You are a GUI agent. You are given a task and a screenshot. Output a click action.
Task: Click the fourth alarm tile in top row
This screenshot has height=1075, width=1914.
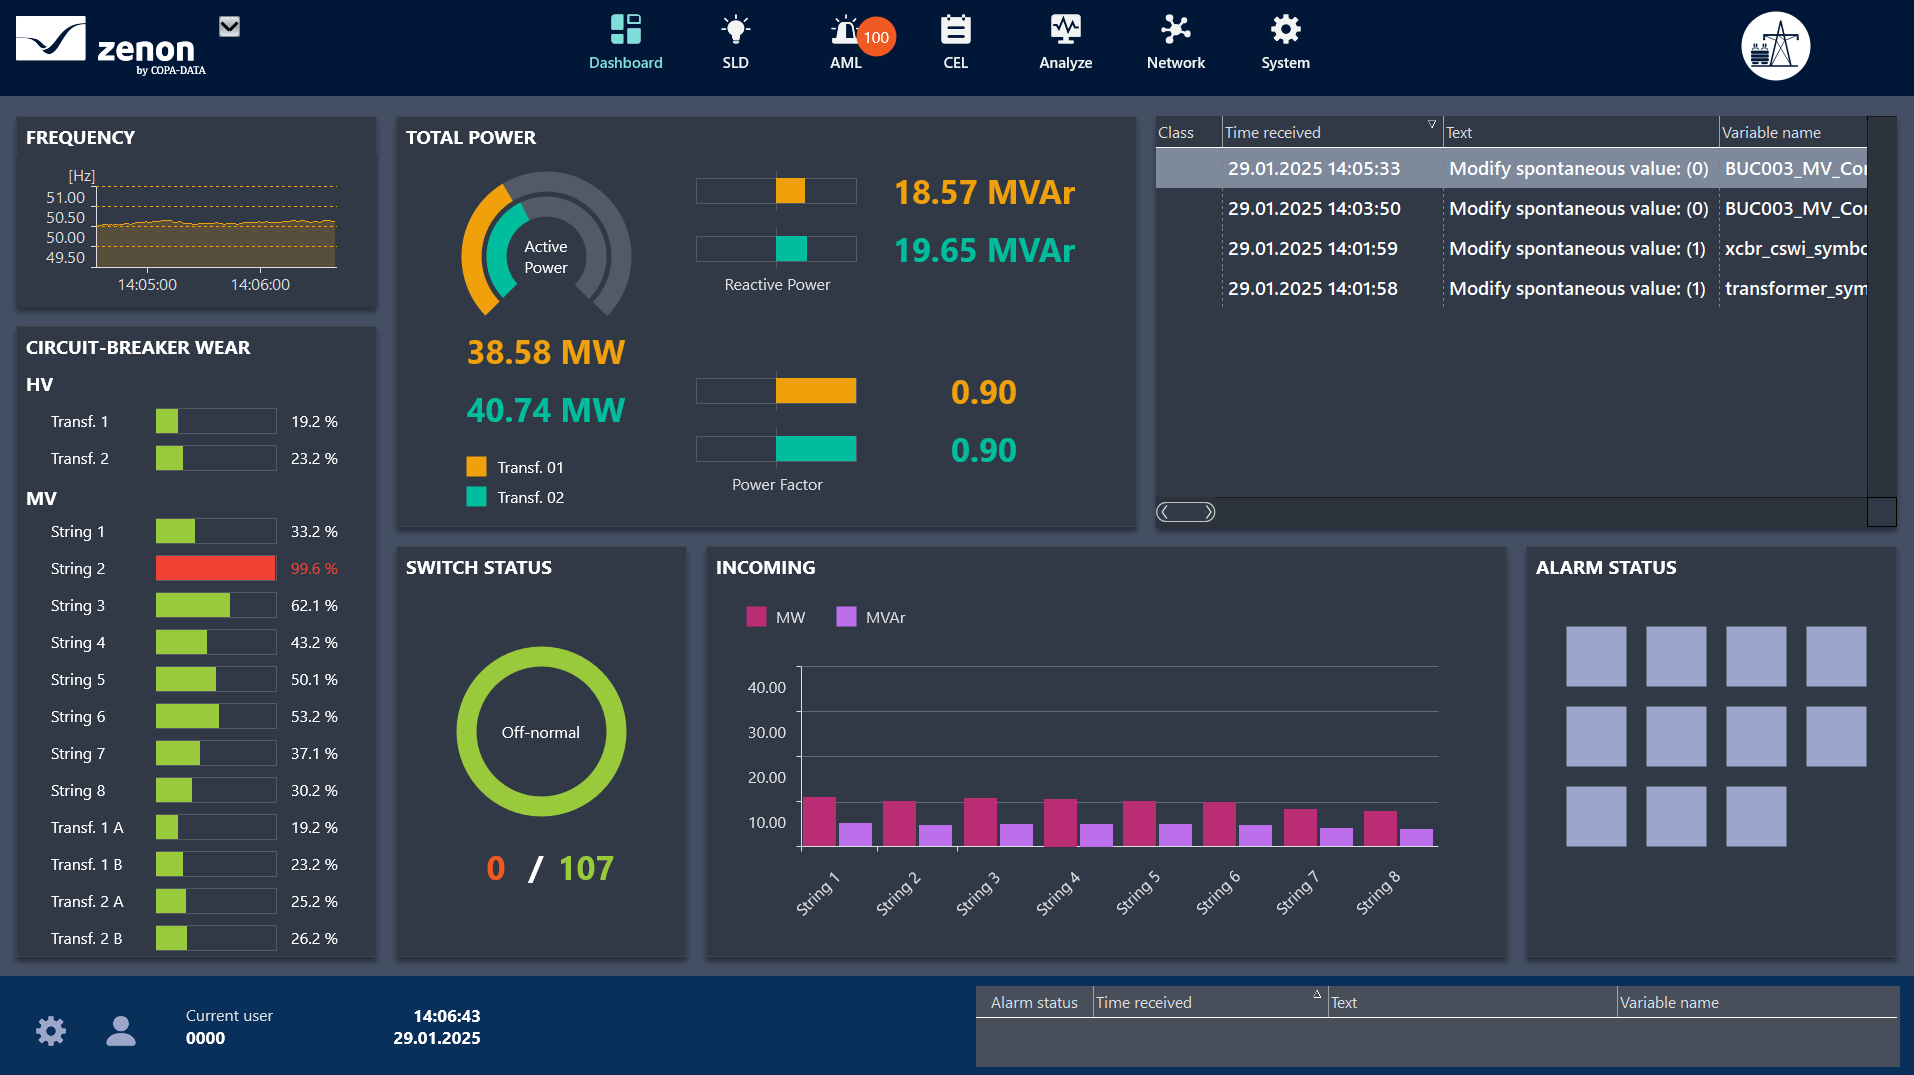1836,656
